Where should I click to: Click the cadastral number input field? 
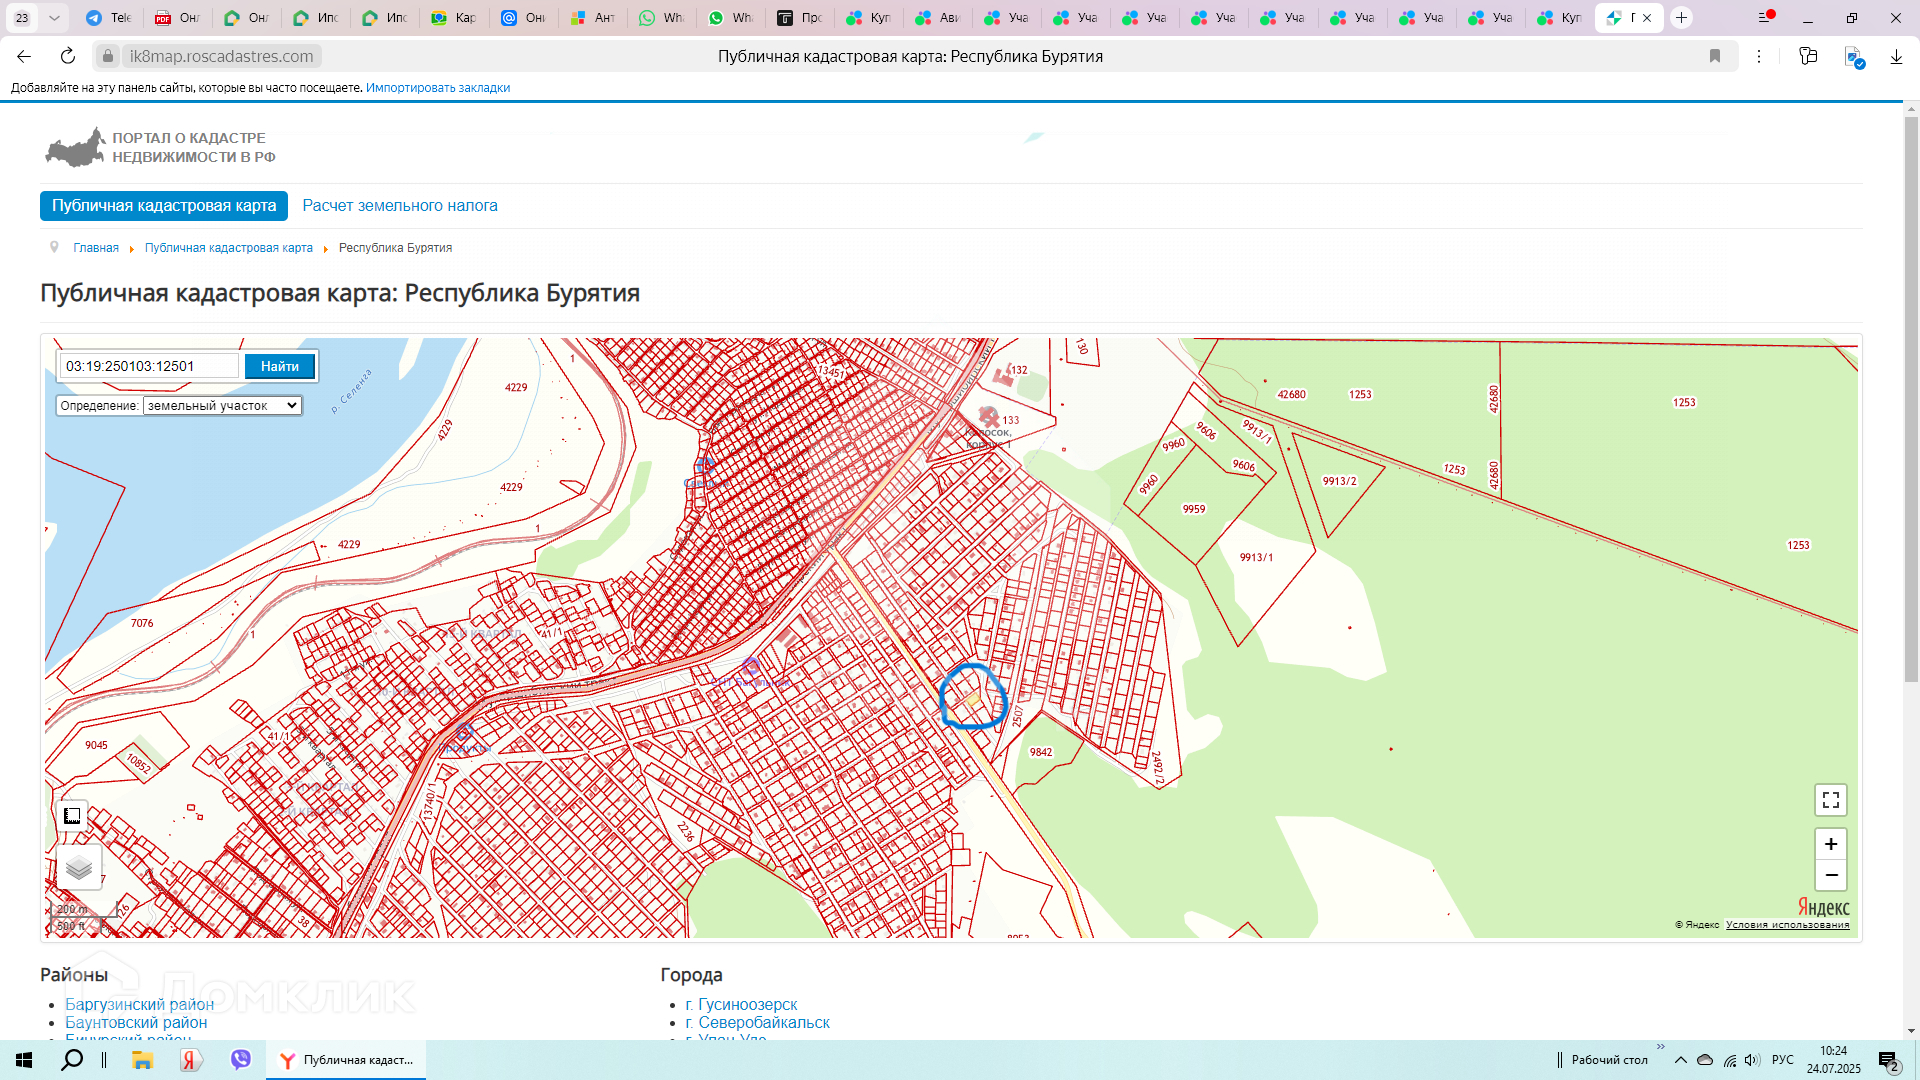tap(148, 366)
